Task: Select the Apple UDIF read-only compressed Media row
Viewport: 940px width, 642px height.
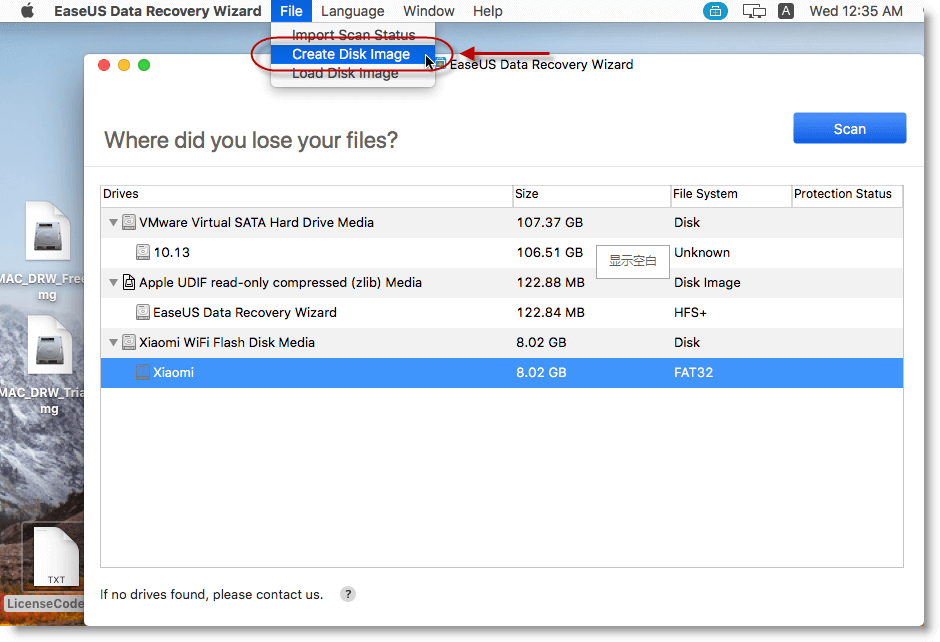Action: pyautogui.click(x=502, y=282)
